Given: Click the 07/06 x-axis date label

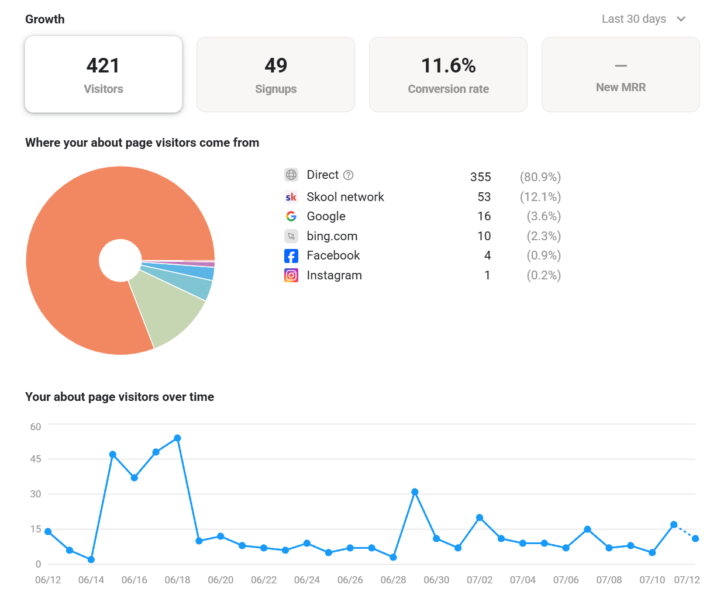Looking at the screenshot, I should point(566,580).
